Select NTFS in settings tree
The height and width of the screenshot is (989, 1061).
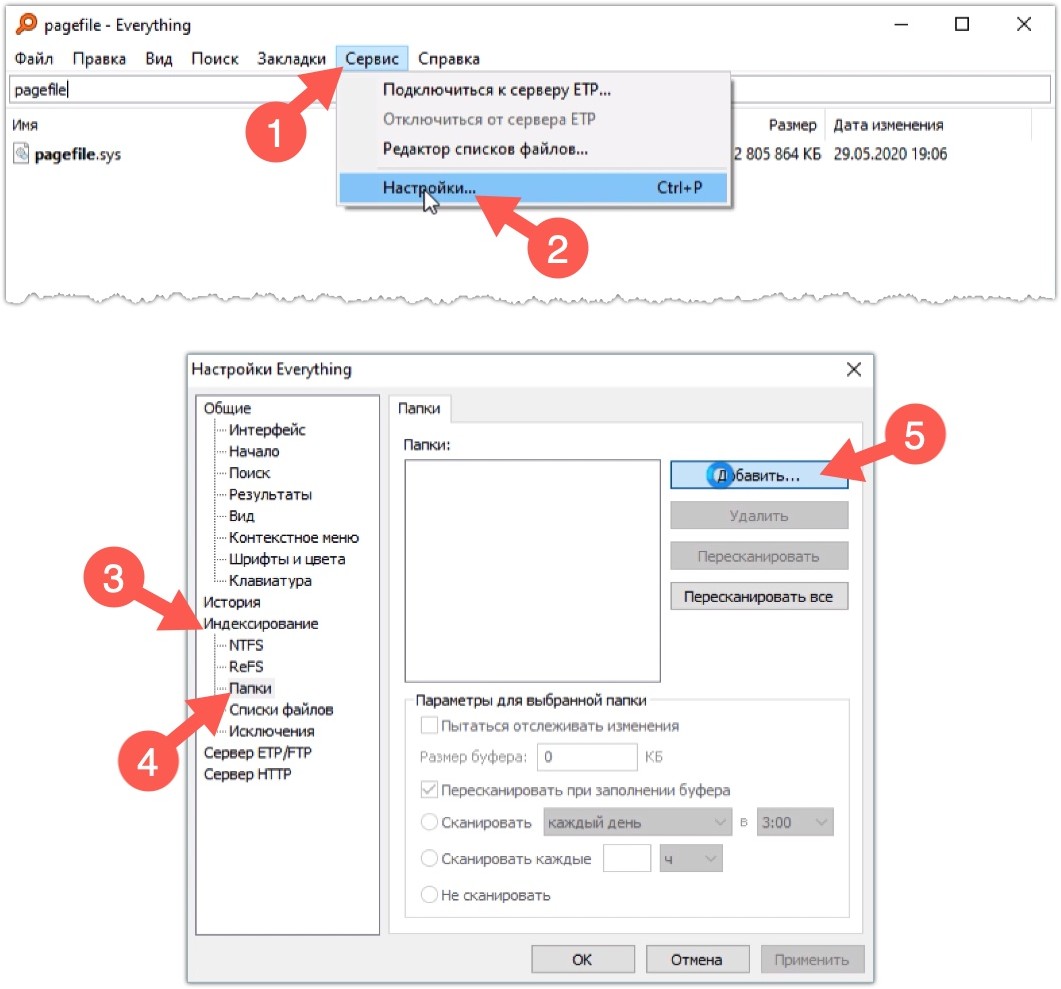coord(246,645)
